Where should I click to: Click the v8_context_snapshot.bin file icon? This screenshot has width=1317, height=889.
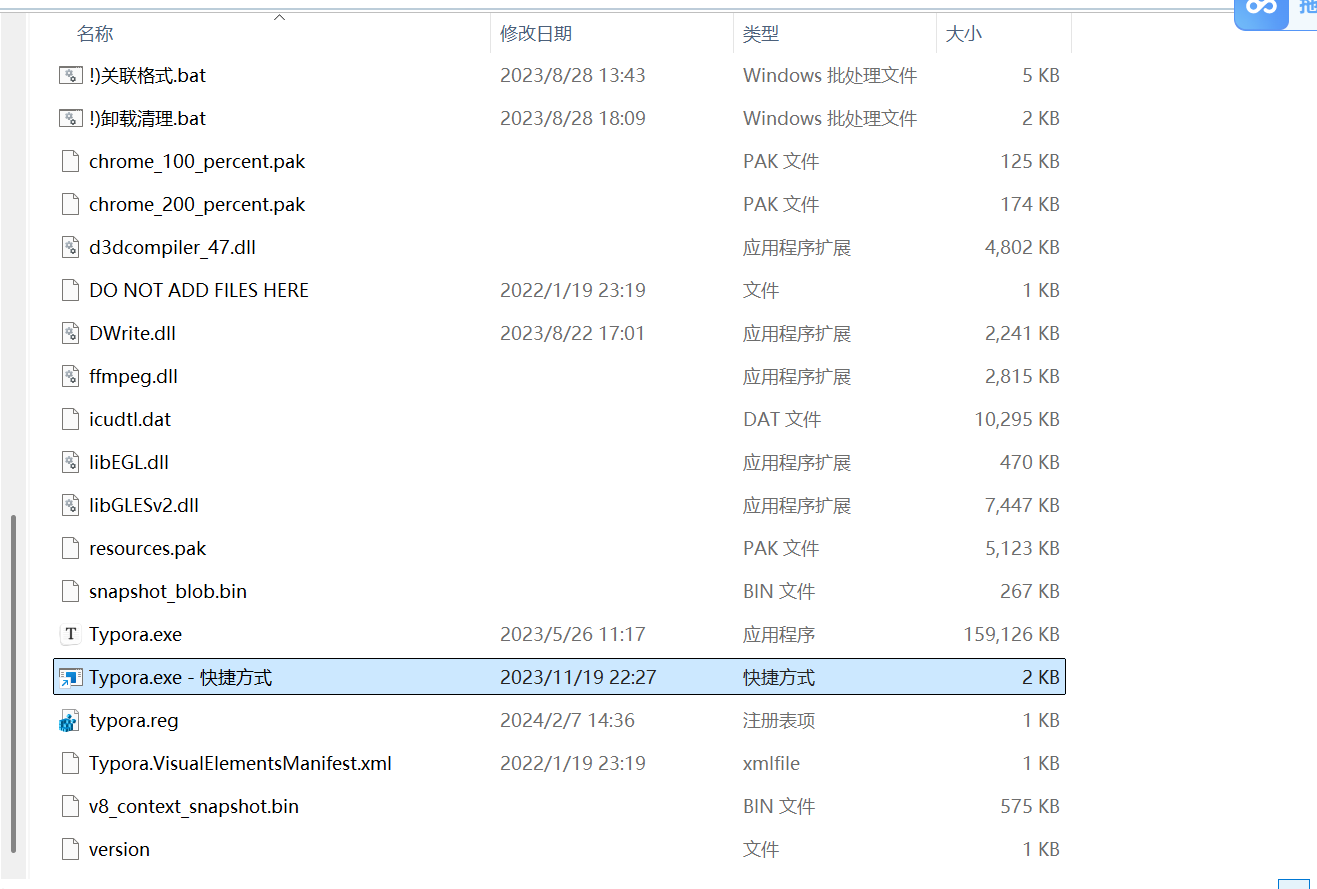70,806
